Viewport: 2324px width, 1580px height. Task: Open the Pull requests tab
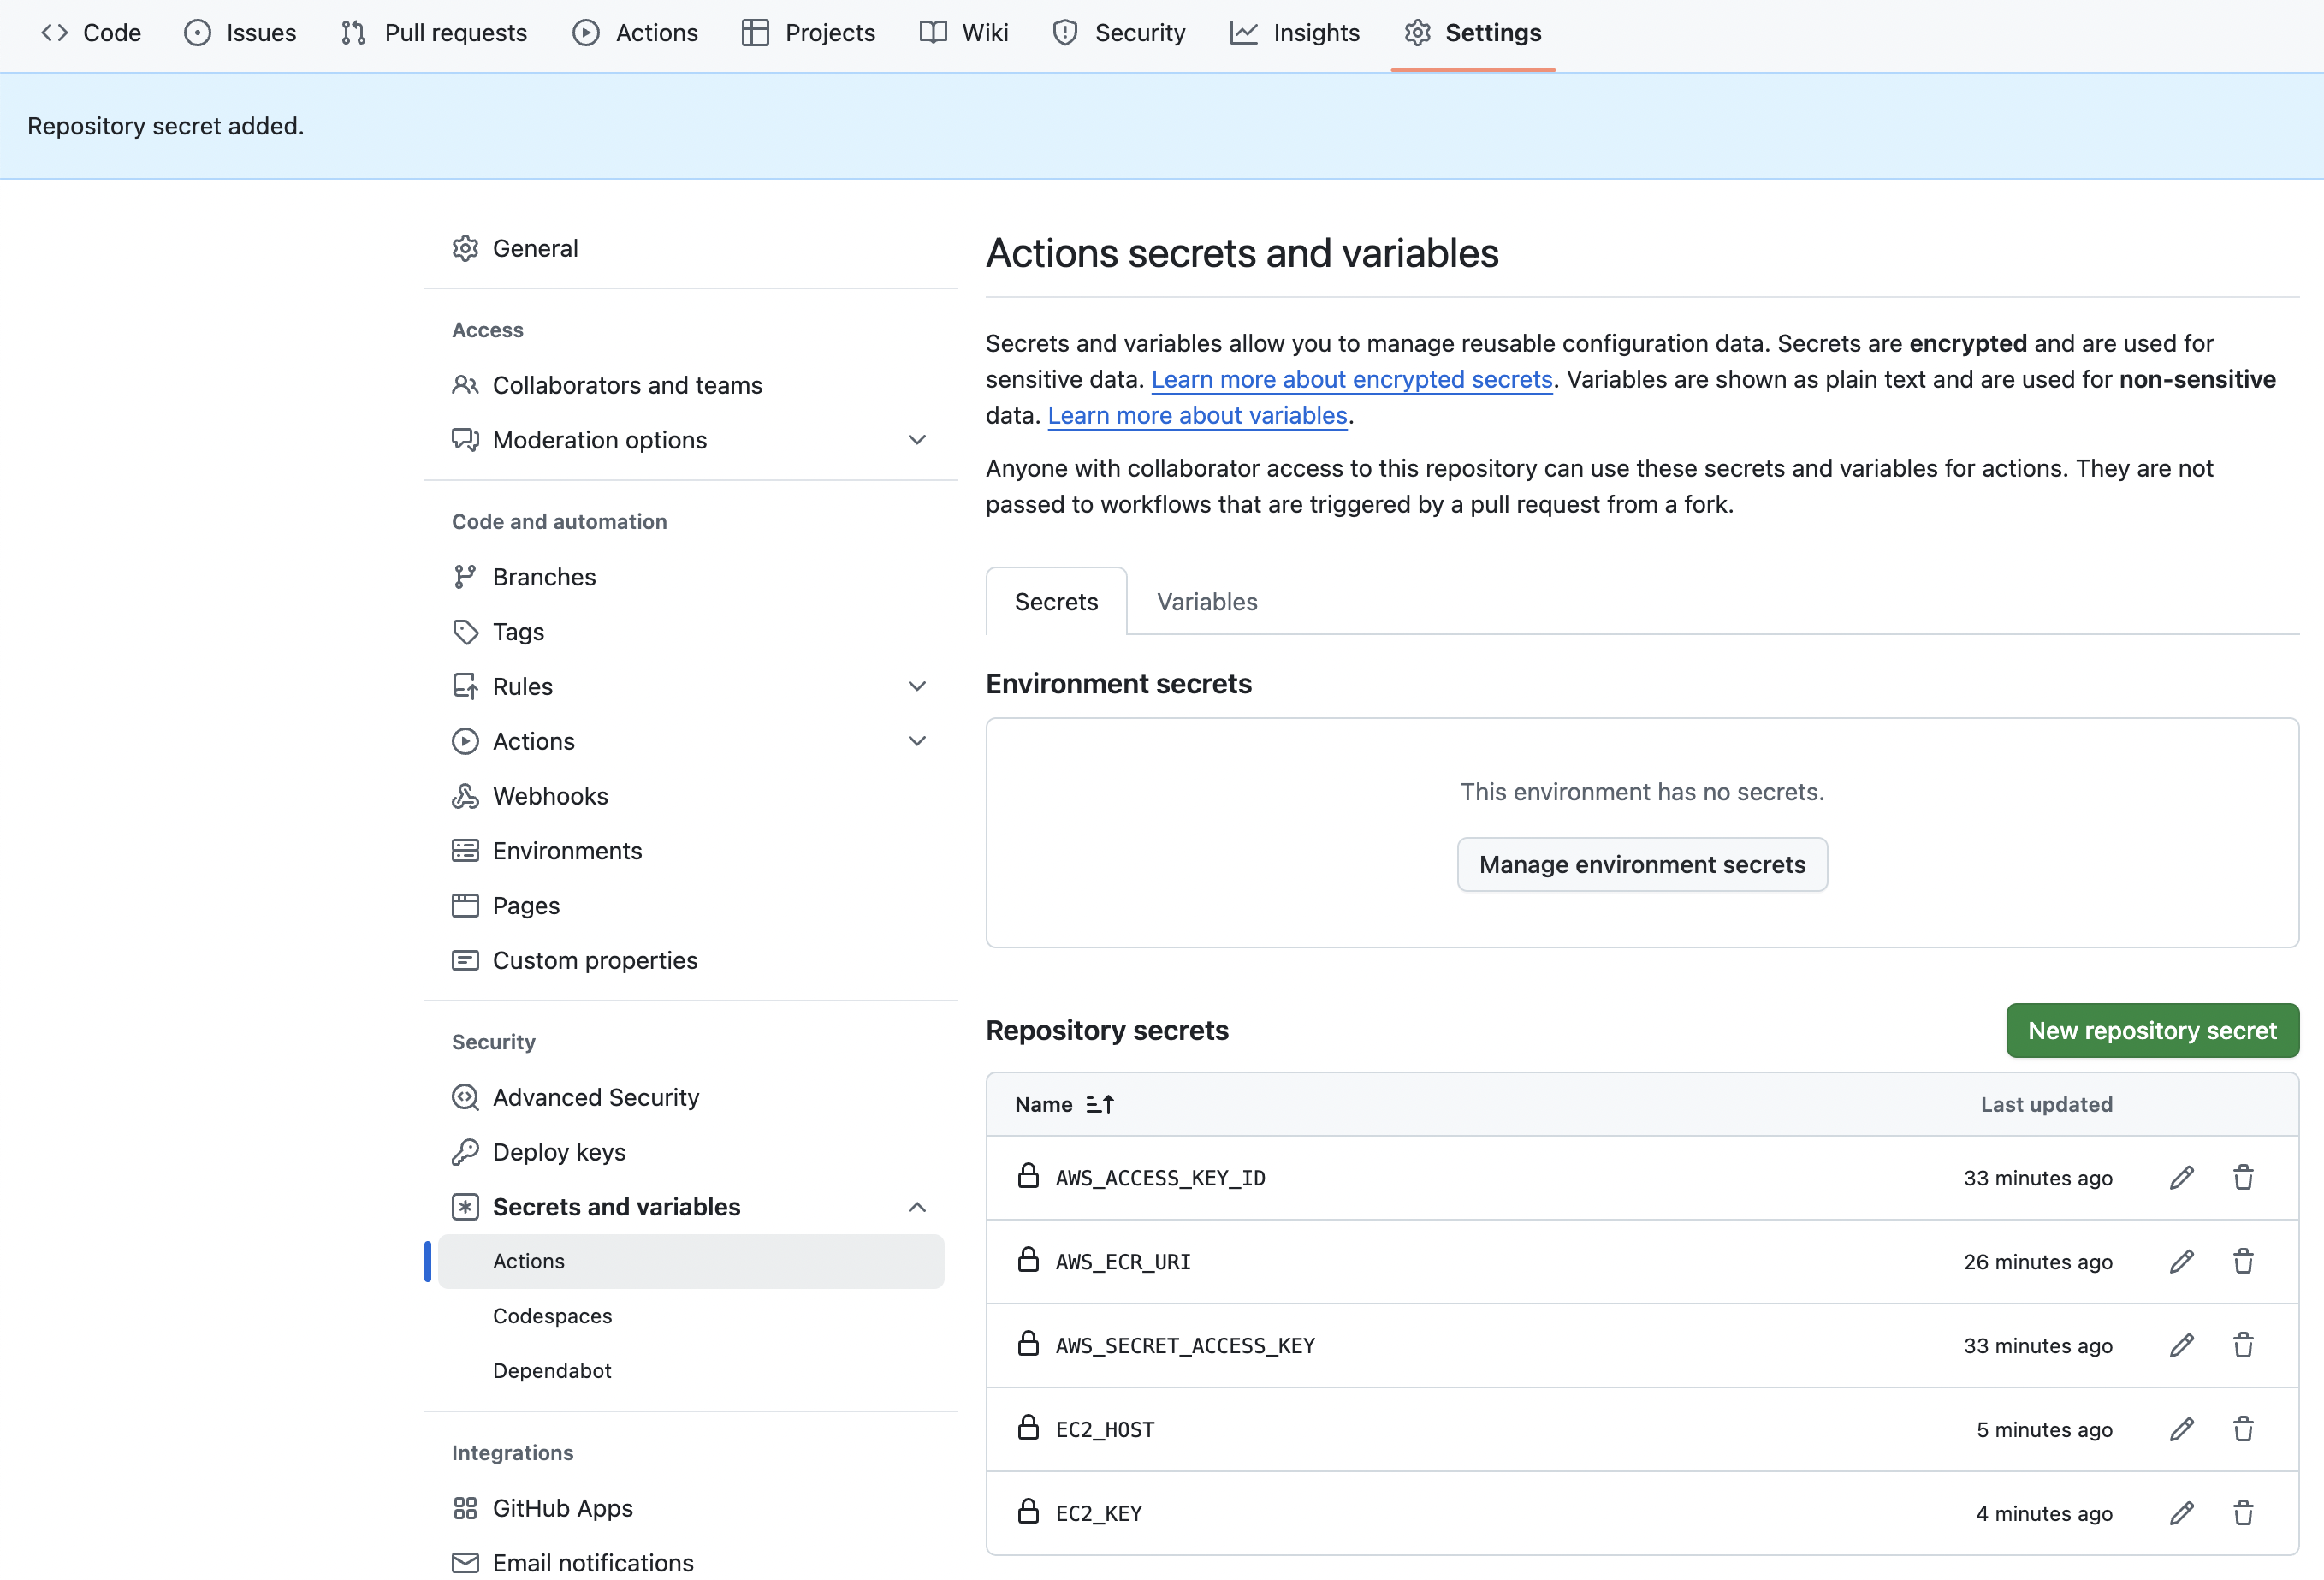tap(433, 33)
